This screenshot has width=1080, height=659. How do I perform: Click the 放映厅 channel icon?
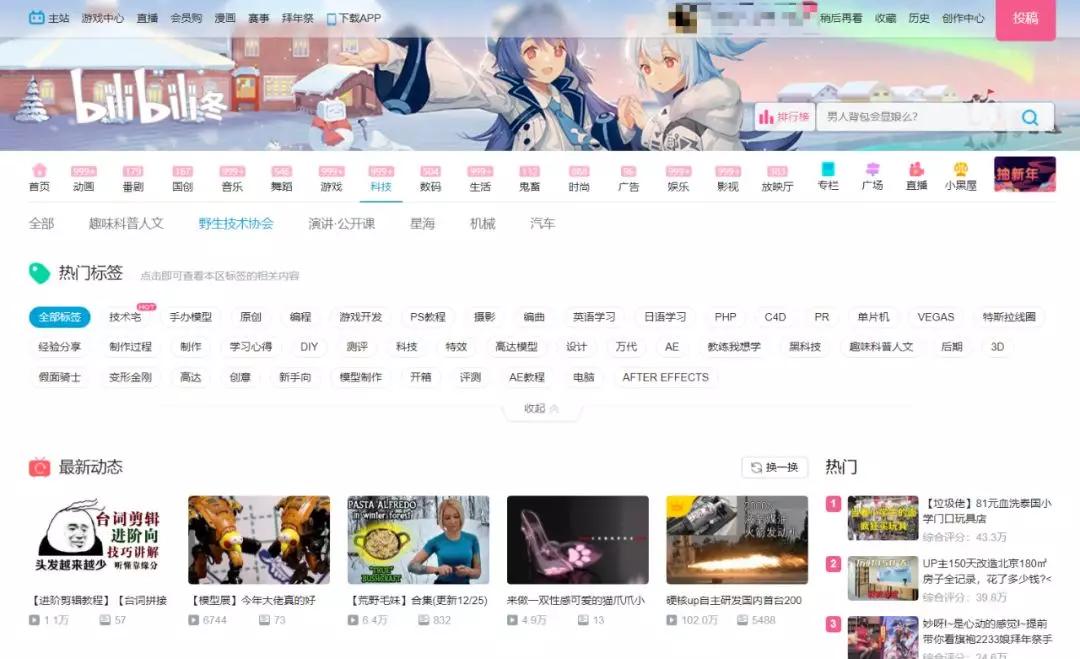point(777,178)
